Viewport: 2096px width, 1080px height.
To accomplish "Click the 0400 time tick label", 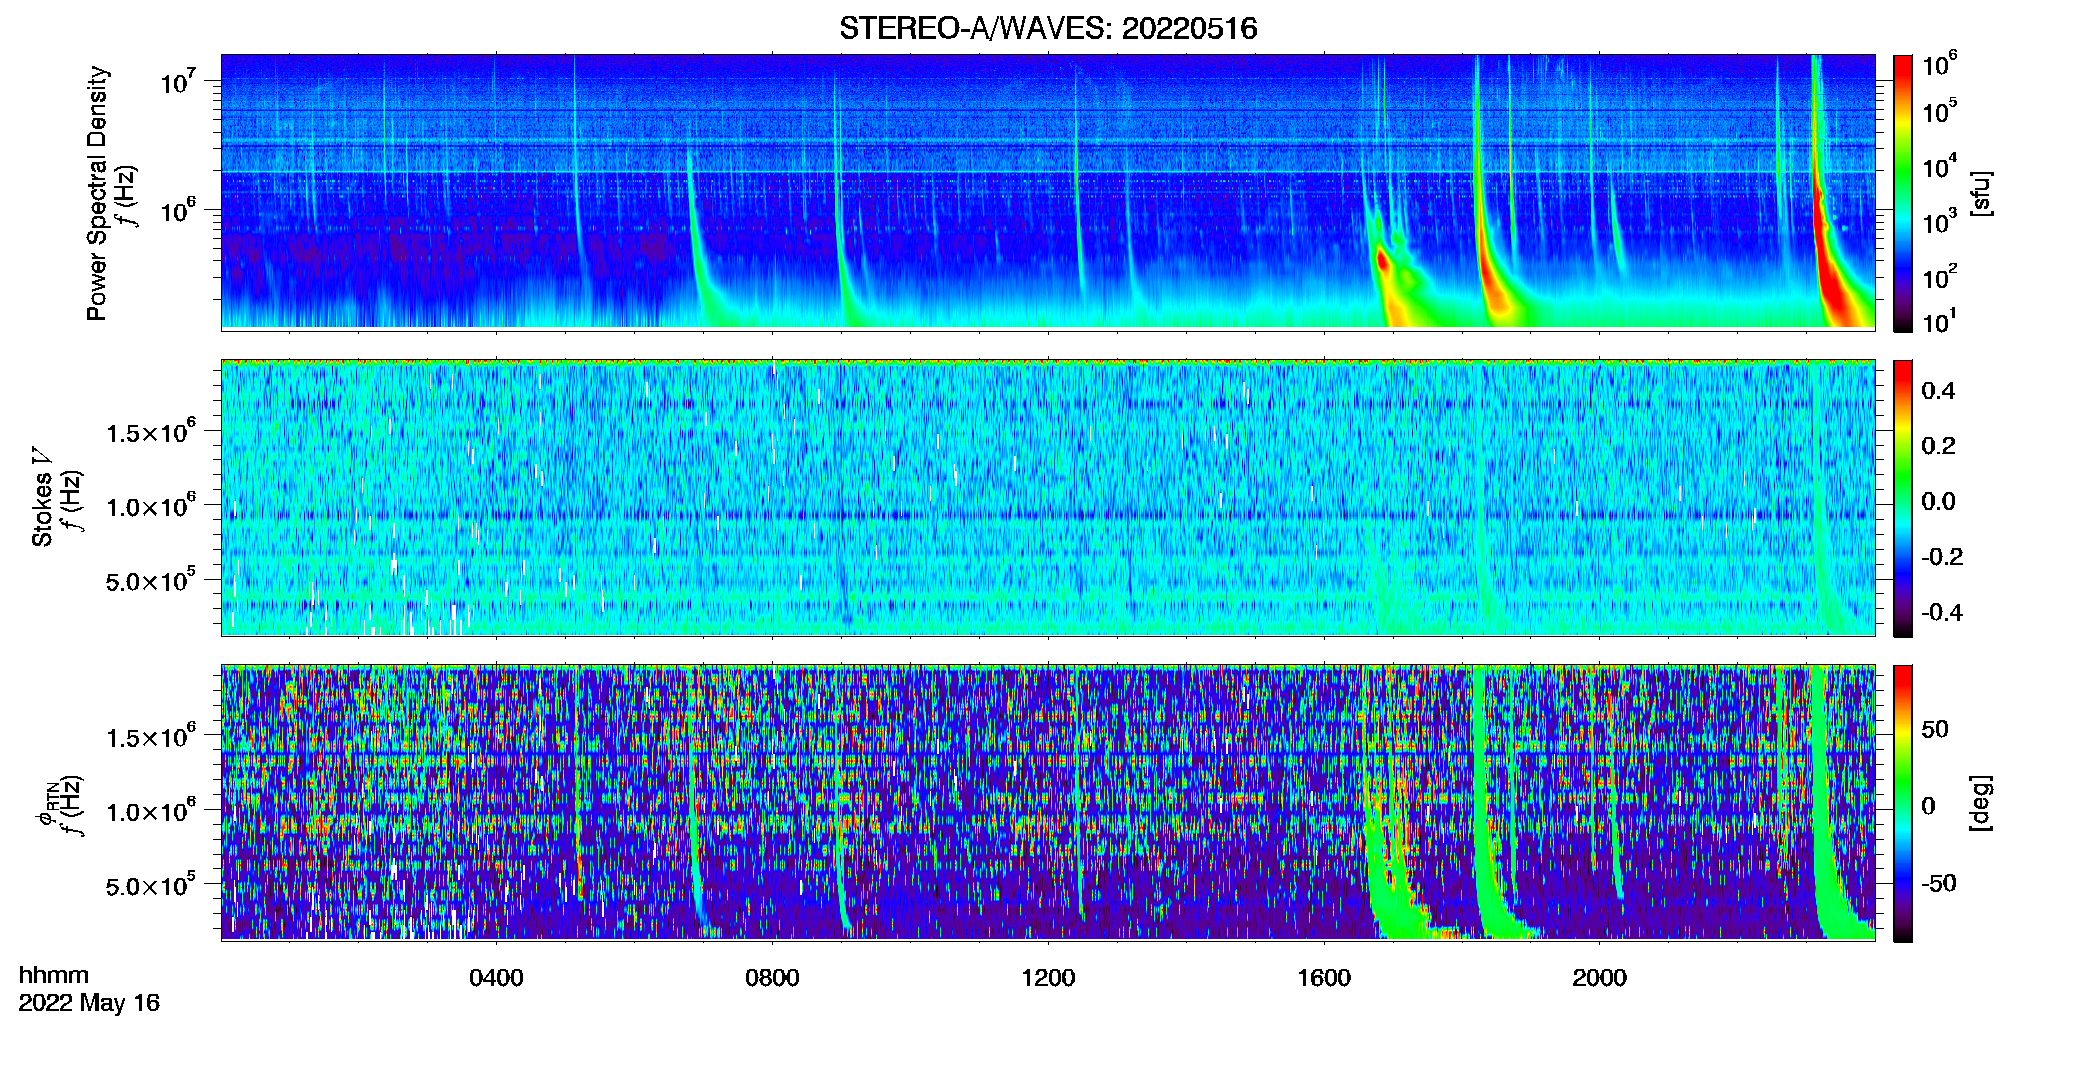I will point(496,978).
